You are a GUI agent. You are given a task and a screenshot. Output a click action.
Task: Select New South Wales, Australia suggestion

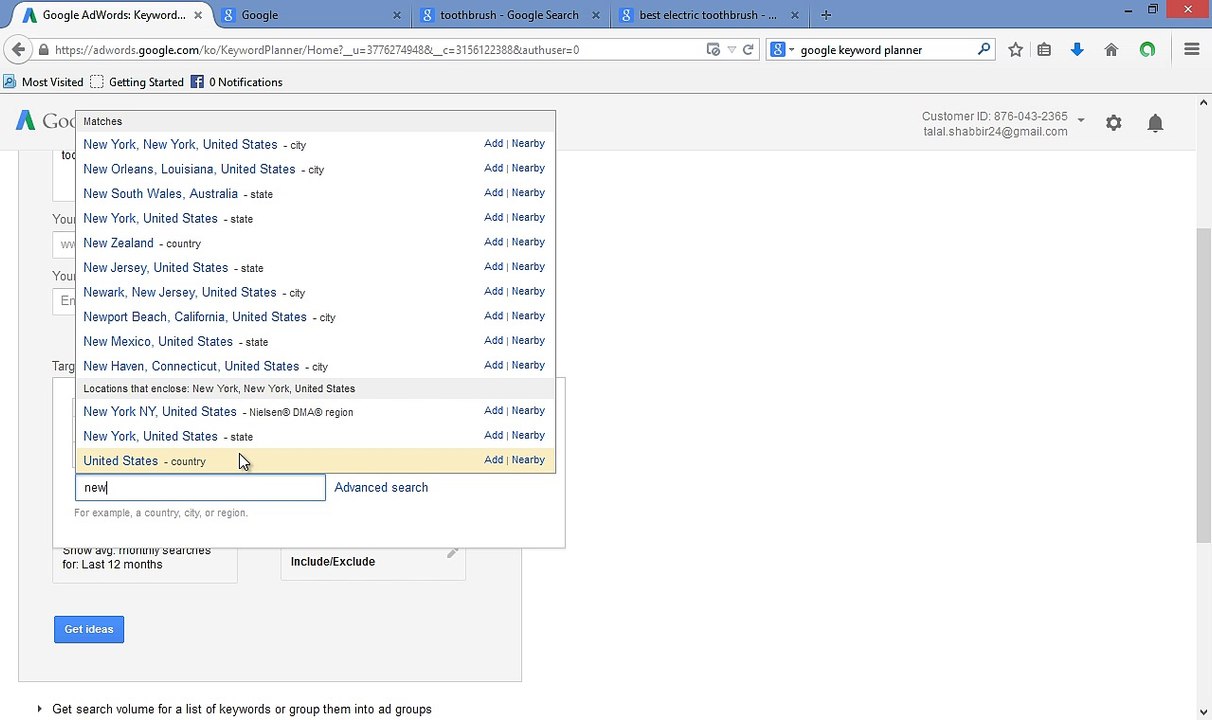pyautogui.click(x=160, y=194)
